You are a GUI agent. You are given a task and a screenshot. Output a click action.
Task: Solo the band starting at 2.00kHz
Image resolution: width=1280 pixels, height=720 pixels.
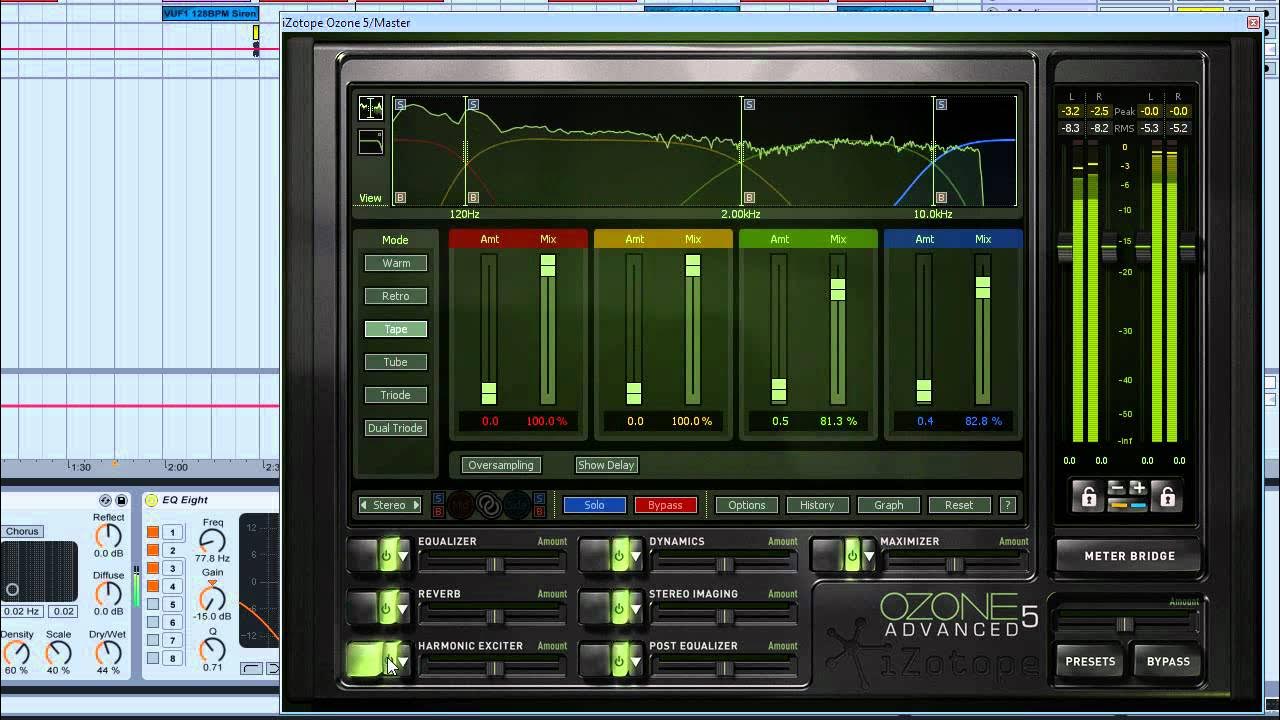point(749,104)
